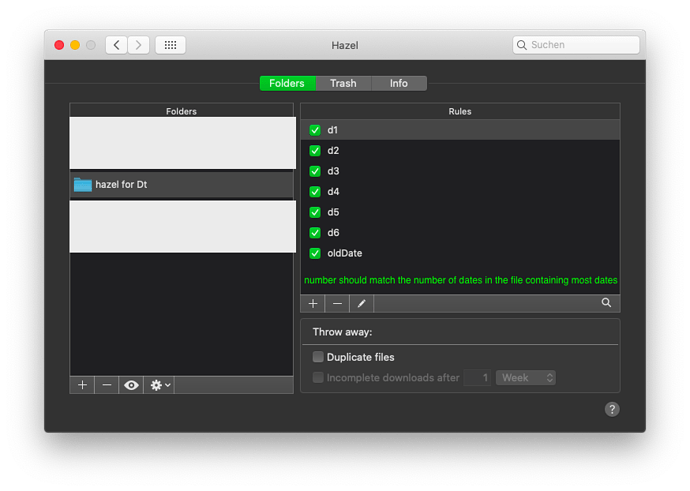Click the add folder plus button
The height and width of the screenshot is (491, 690).
pyautogui.click(x=82, y=385)
